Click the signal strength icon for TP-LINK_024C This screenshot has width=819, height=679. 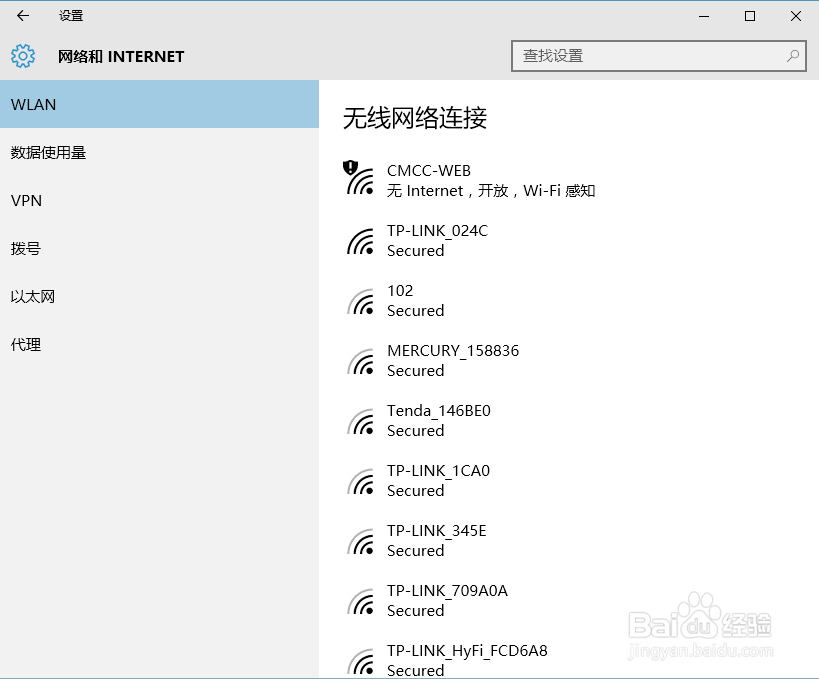[x=359, y=240]
